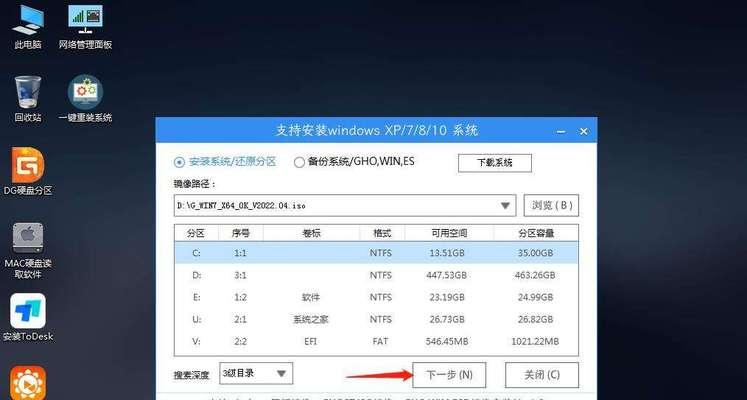The image size is (747, 400).
Task: Click the 35.00GB capacity cell
Action: coord(535,253)
